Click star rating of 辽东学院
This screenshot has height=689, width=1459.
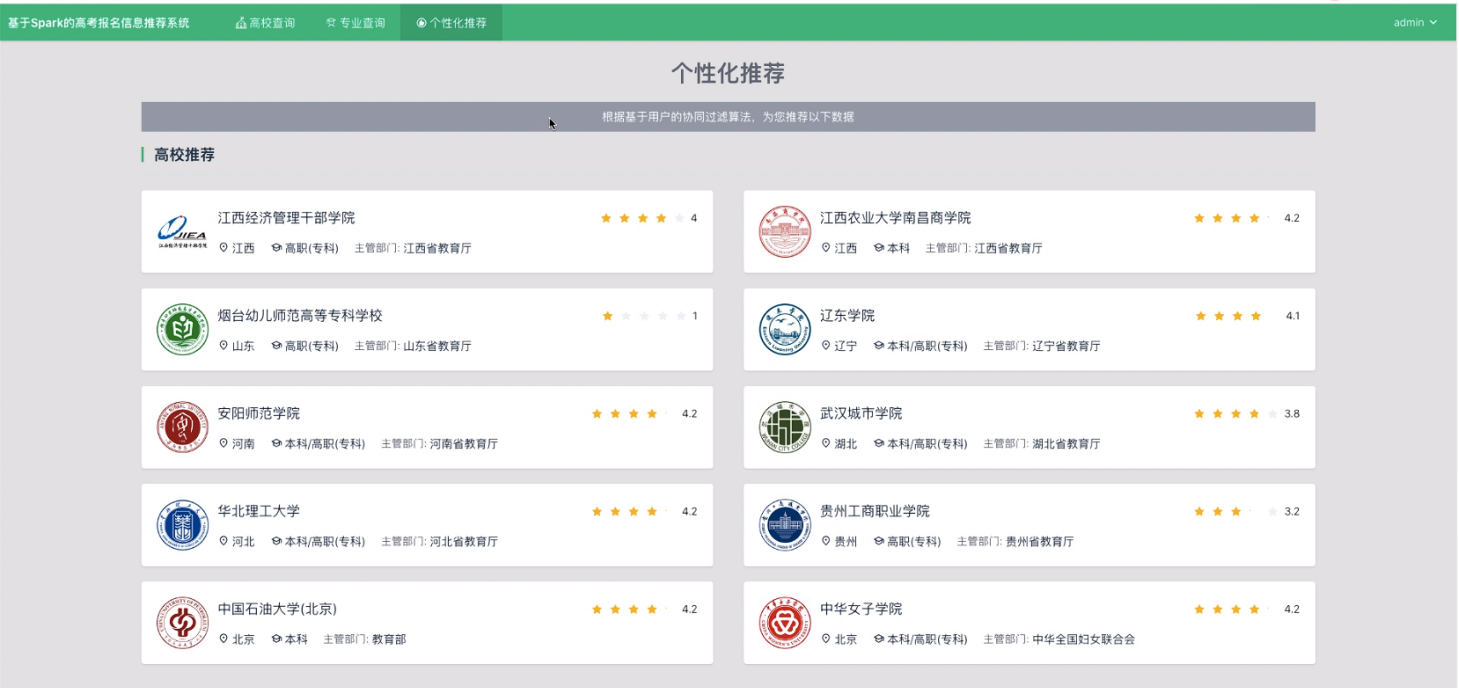(1237, 316)
